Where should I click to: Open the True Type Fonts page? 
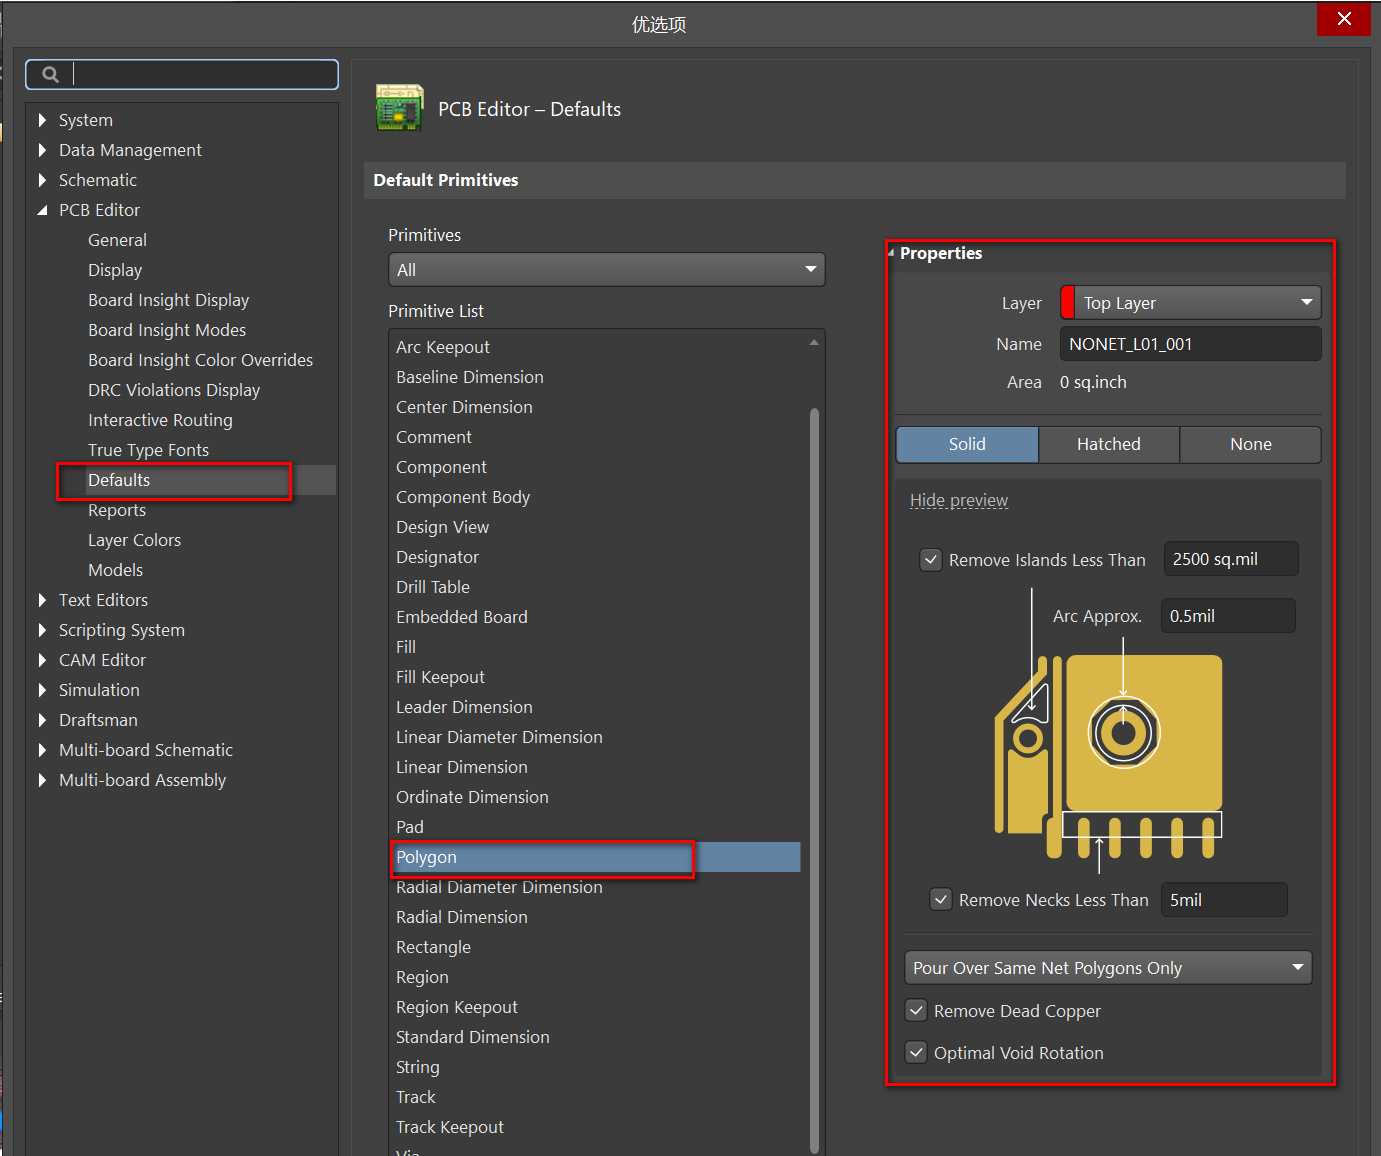pyautogui.click(x=148, y=450)
